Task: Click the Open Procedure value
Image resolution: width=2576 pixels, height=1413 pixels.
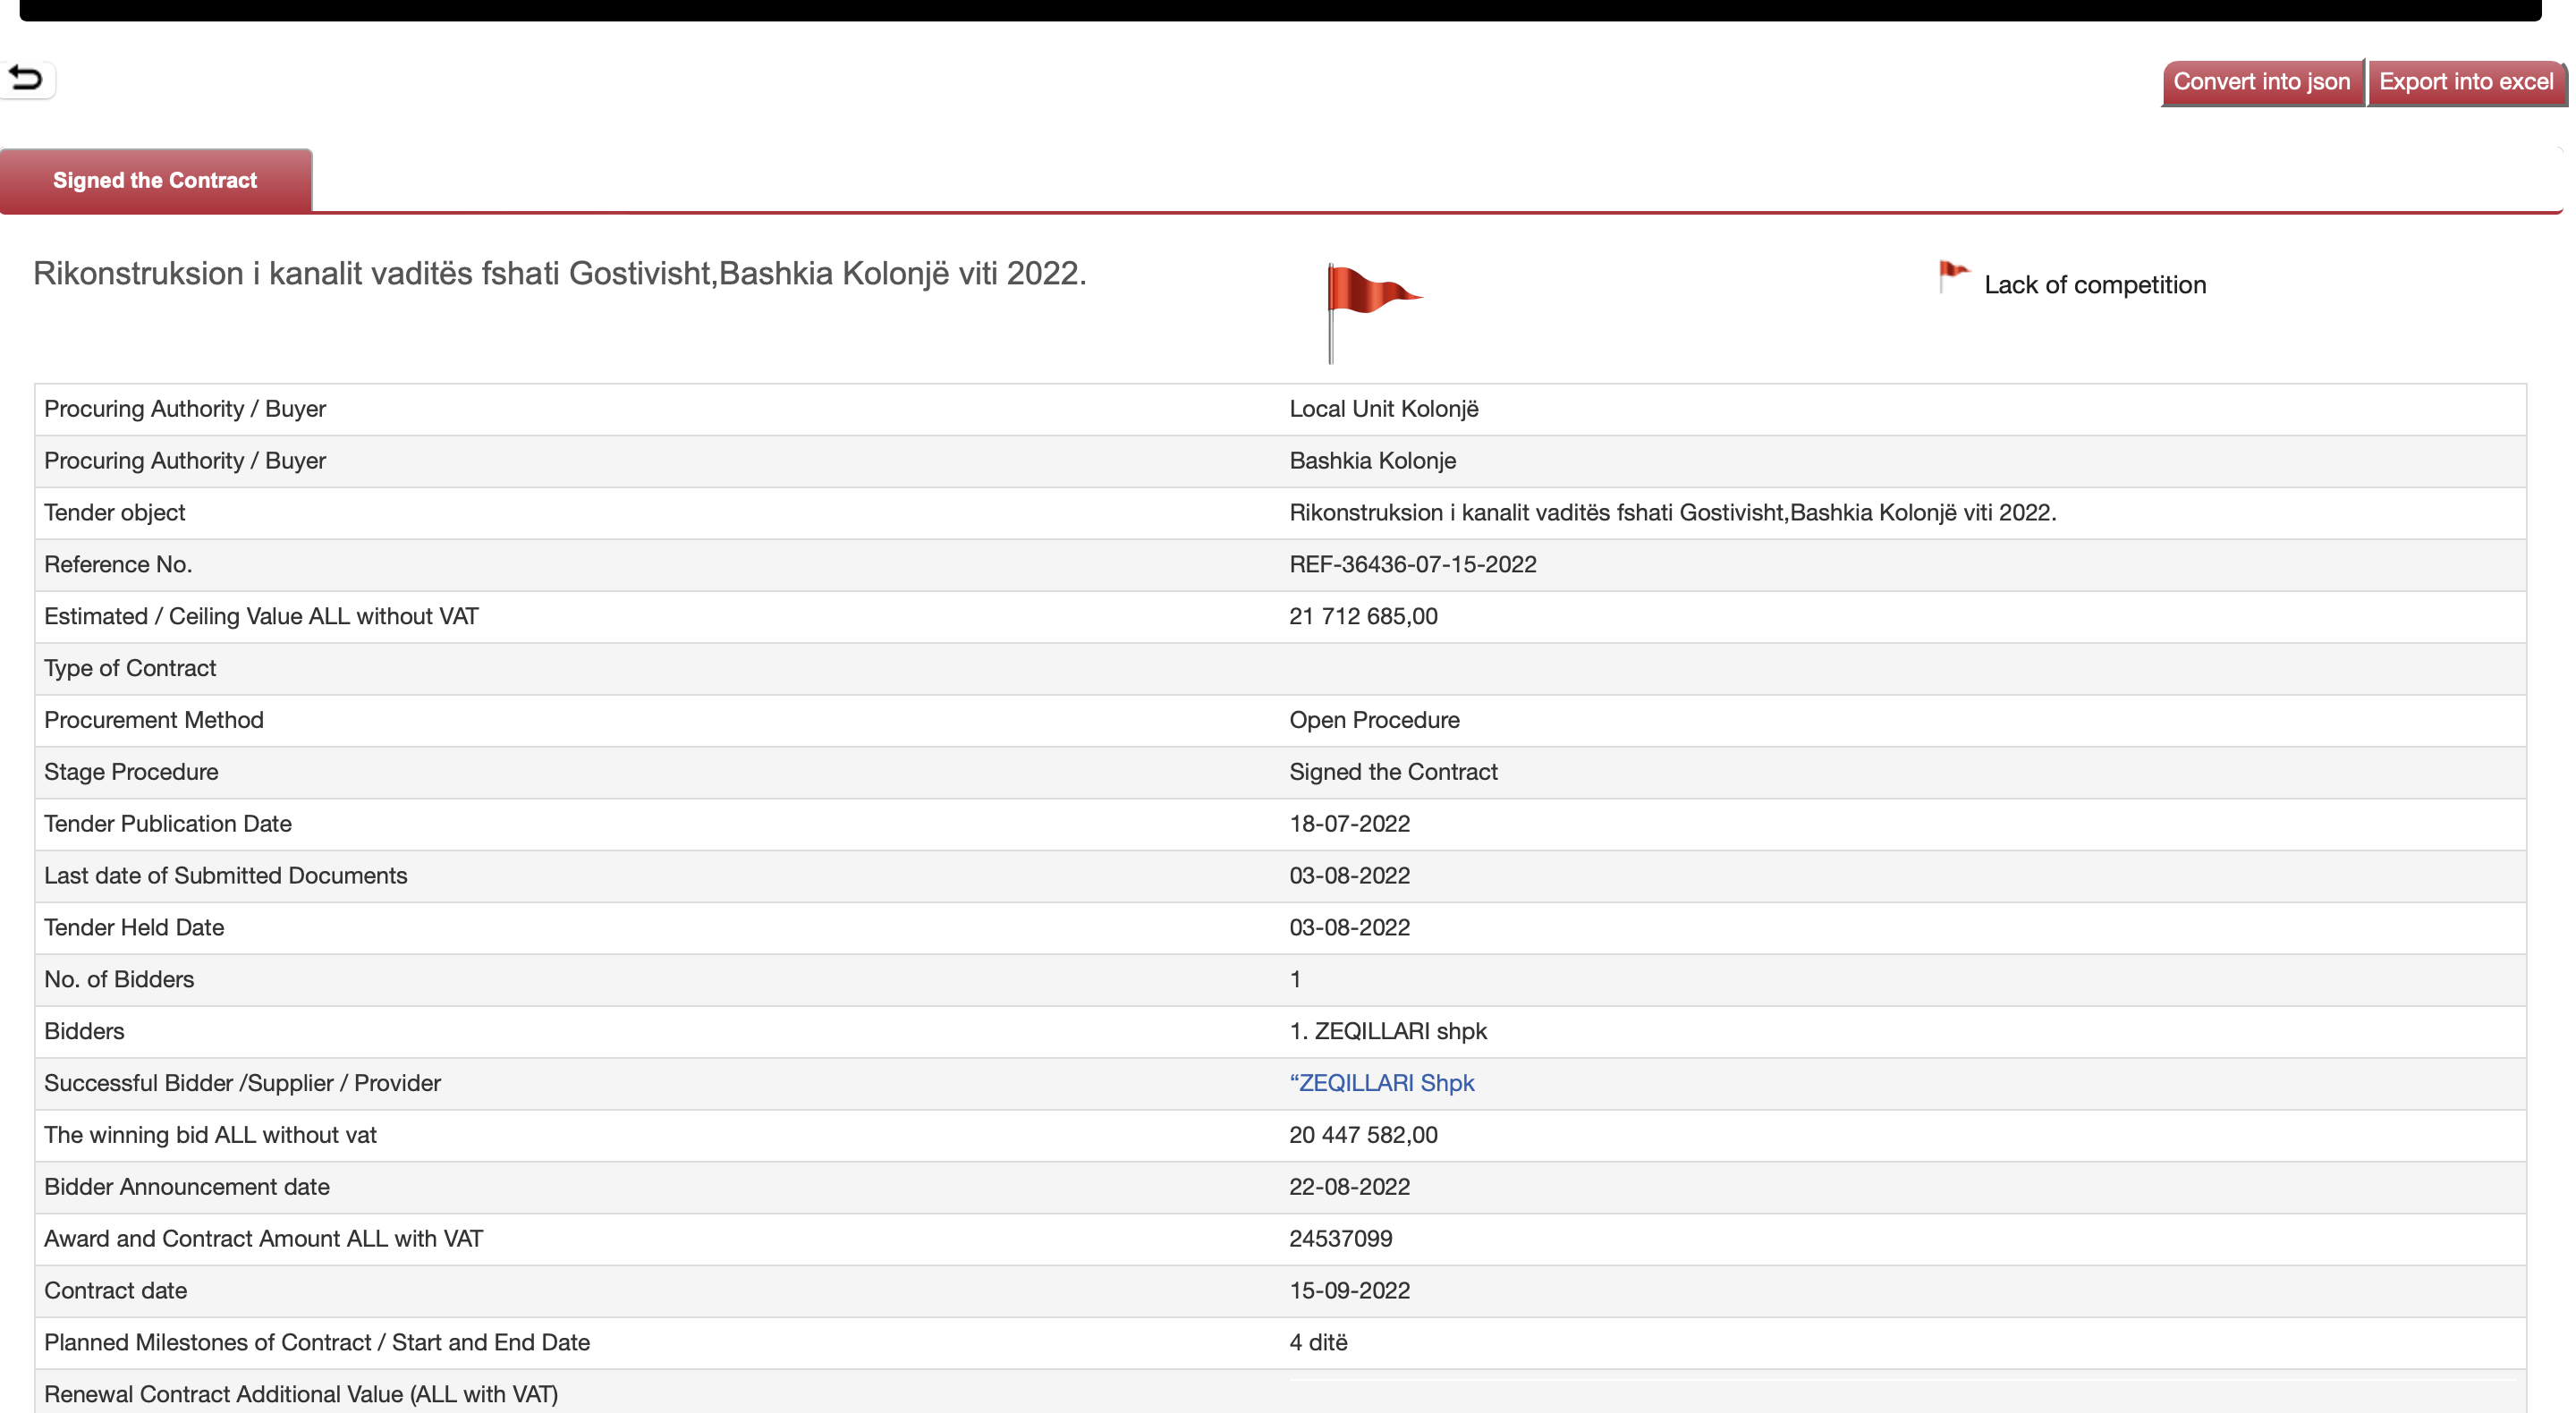Action: [x=1374, y=720]
